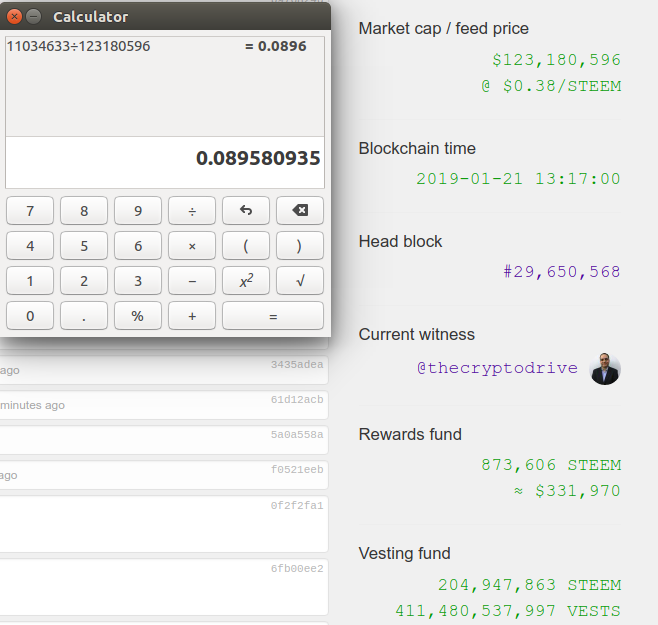Click transaction hash 3435adea

tap(297, 364)
